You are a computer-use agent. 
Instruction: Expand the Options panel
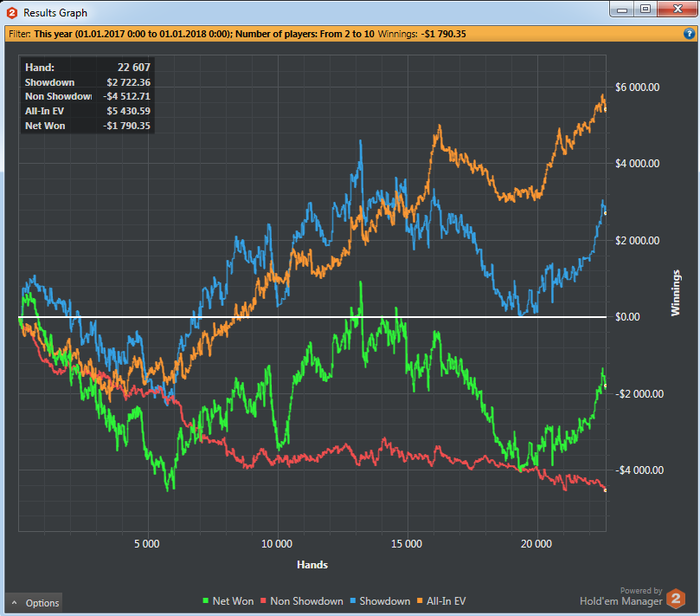point(34,603)
